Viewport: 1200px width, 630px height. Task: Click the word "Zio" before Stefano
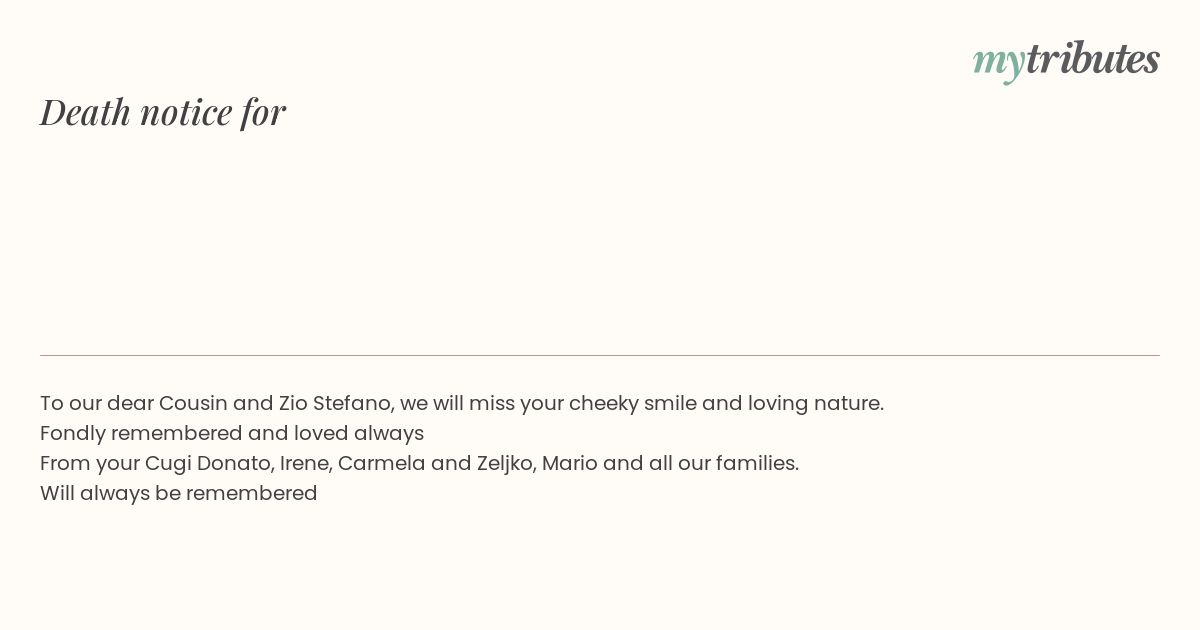click(x=293, y=403)
